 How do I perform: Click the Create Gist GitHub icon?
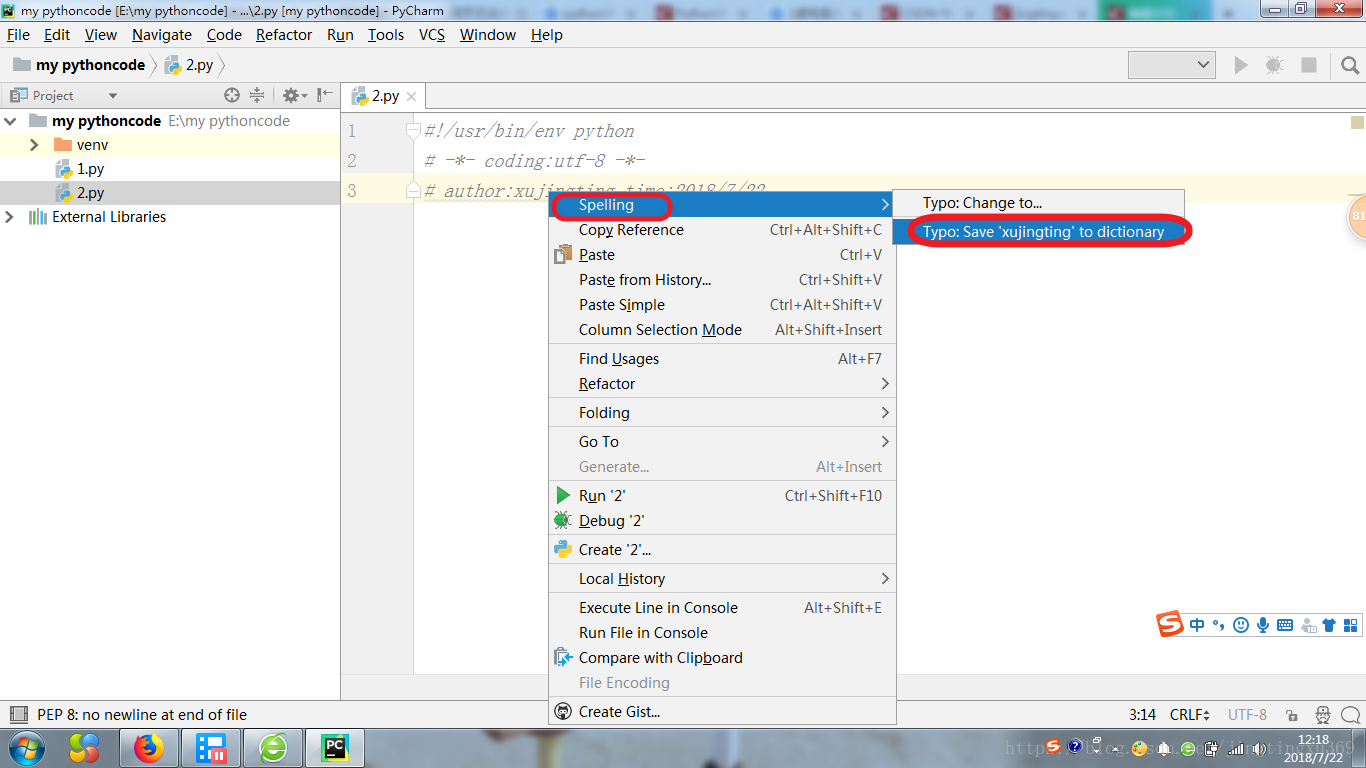(563, 712)
